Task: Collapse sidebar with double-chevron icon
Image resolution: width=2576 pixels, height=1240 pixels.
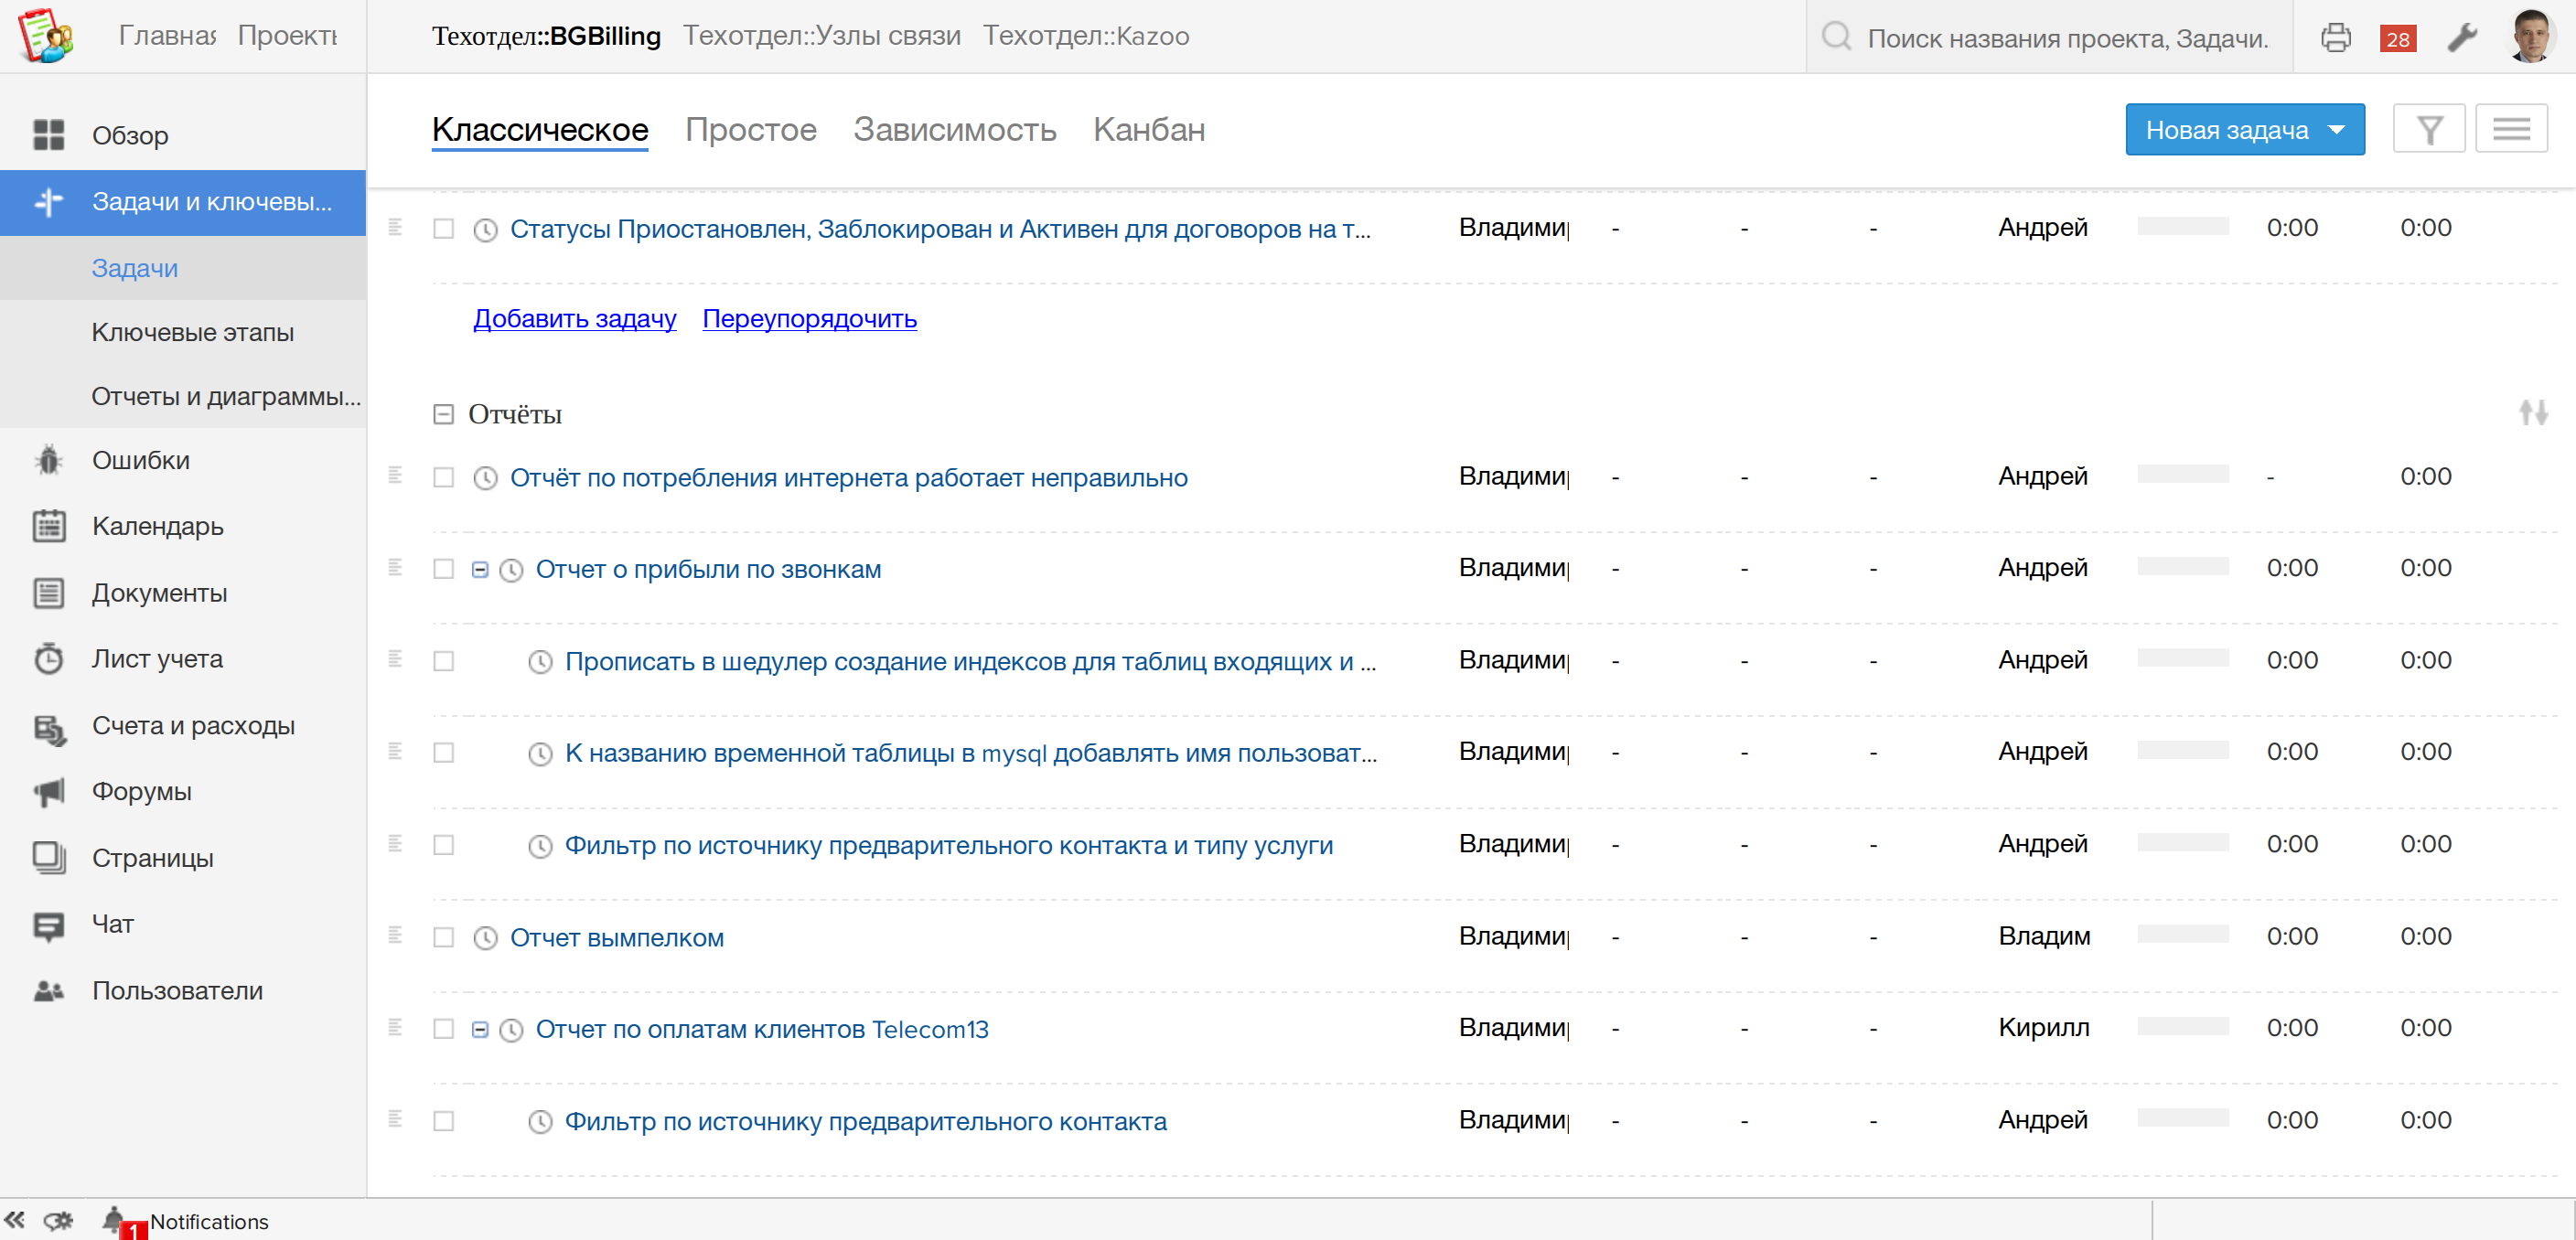Action: 15,1219
